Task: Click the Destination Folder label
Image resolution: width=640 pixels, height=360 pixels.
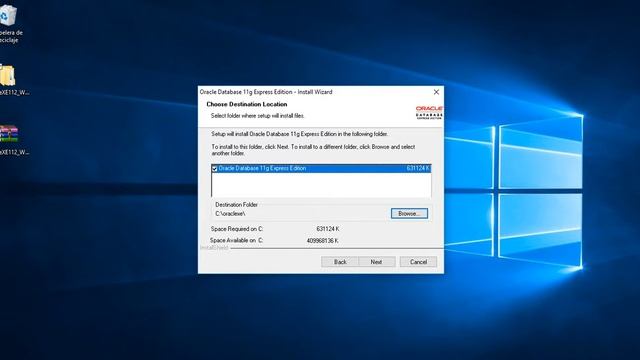Action: click(236, 205)
